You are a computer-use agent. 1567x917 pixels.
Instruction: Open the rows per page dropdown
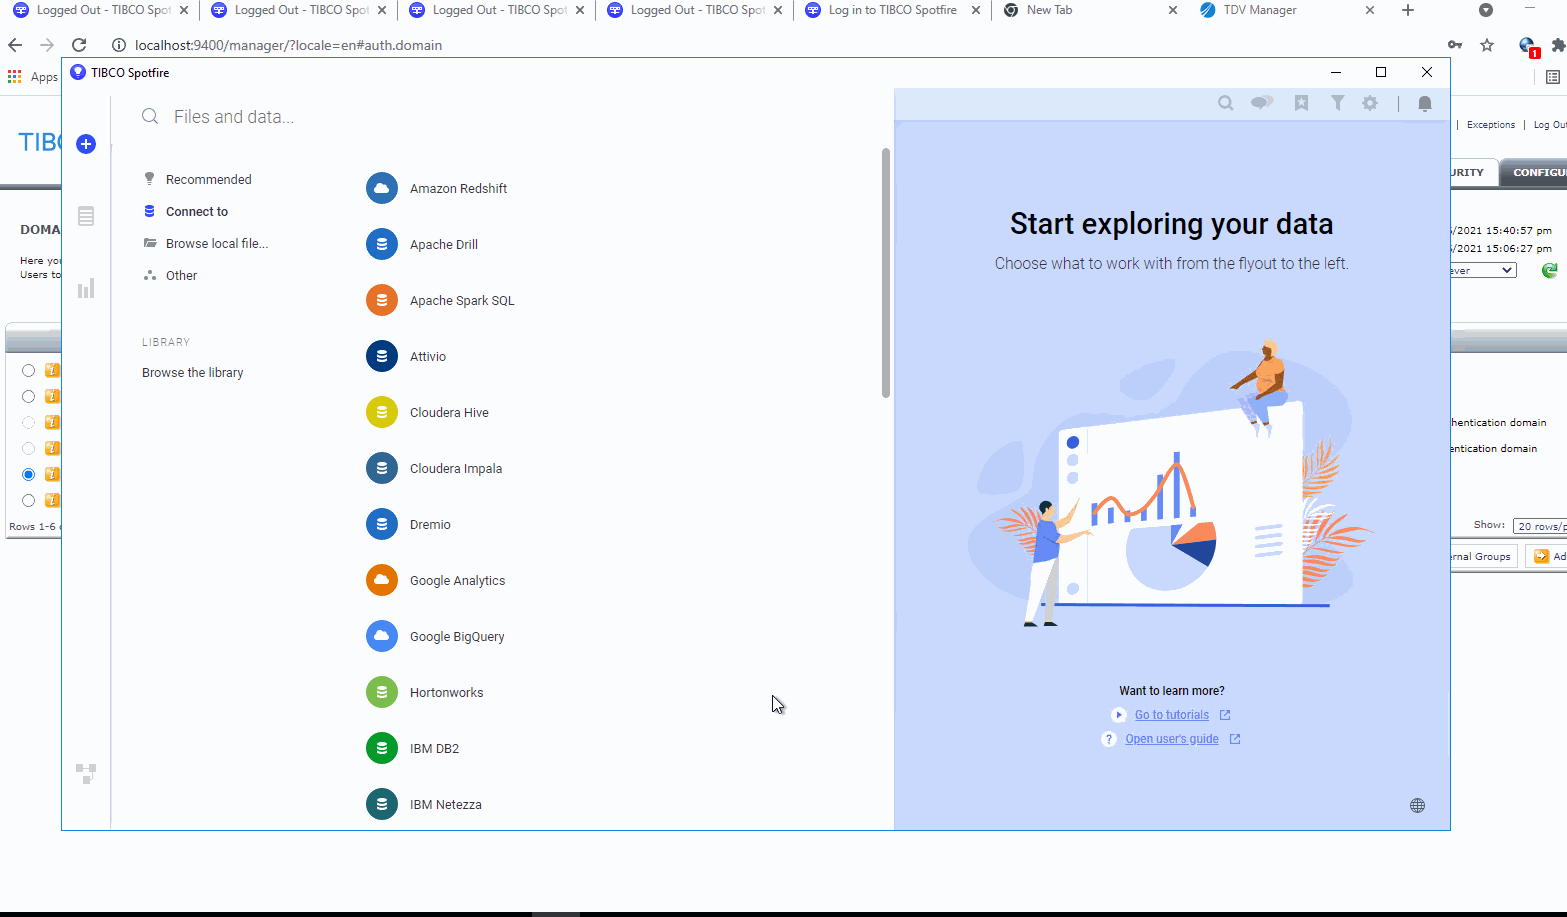1539,526
